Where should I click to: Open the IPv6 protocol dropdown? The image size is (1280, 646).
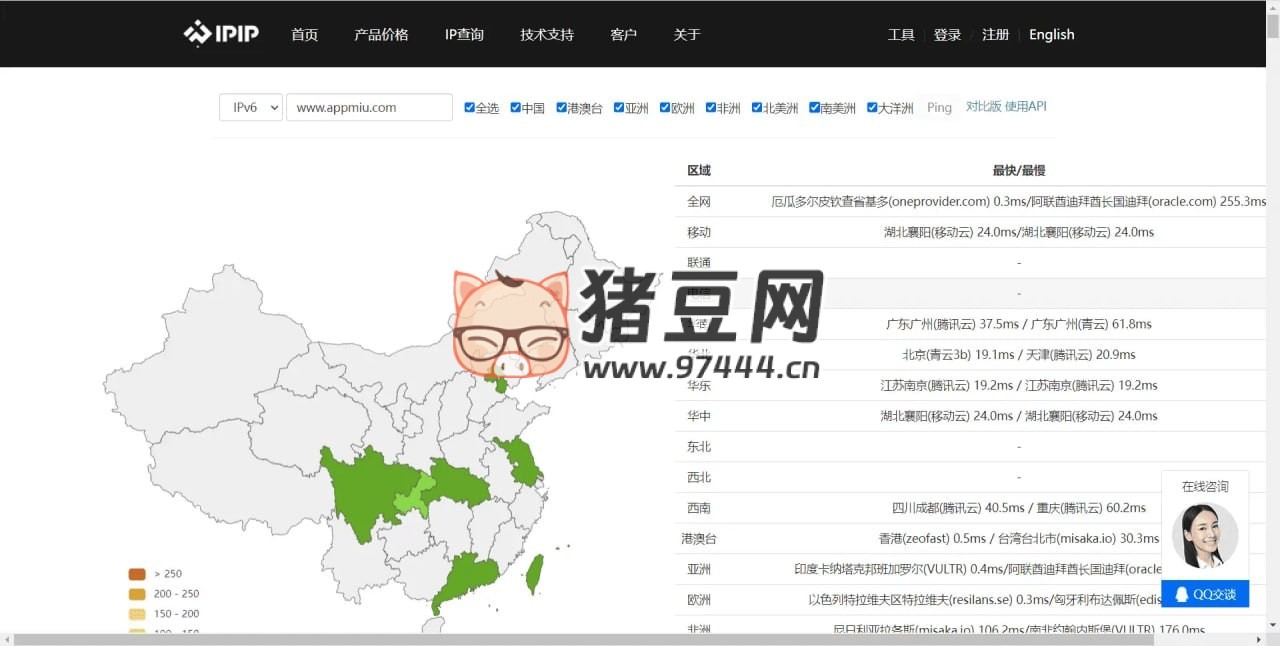(250, 106)
